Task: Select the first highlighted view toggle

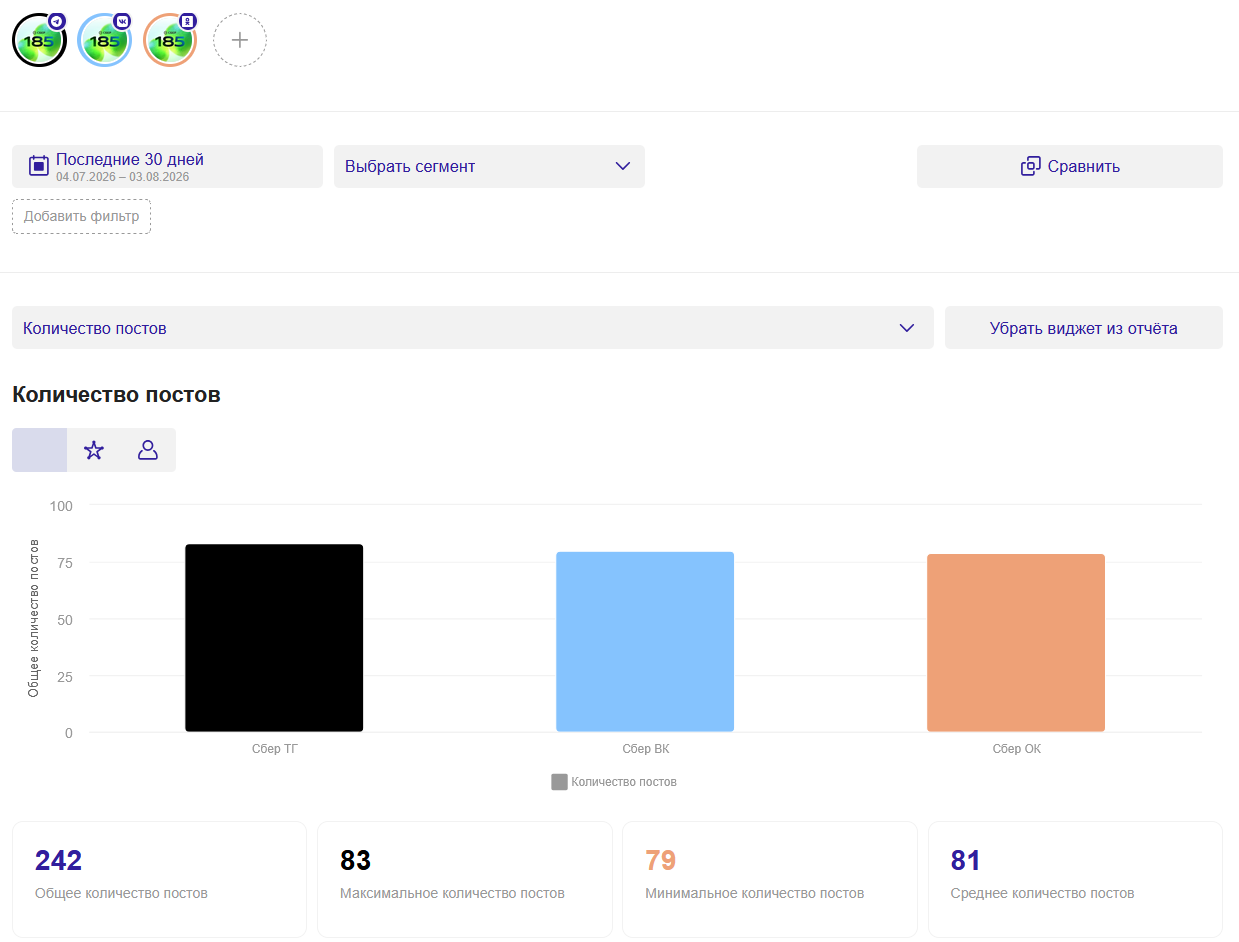Action: tap(40, 450)
